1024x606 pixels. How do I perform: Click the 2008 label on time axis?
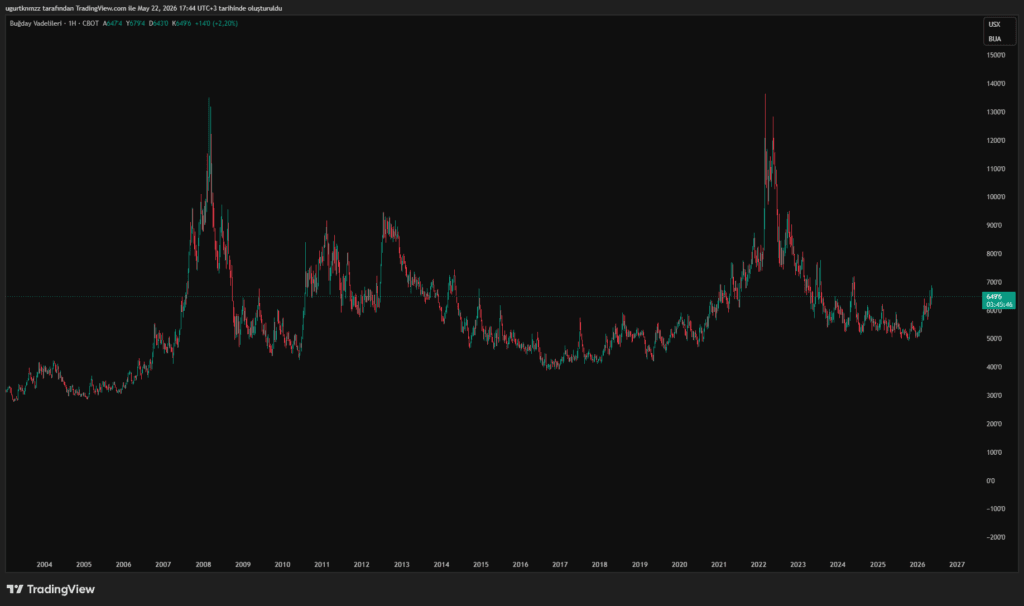coord(203,565)
